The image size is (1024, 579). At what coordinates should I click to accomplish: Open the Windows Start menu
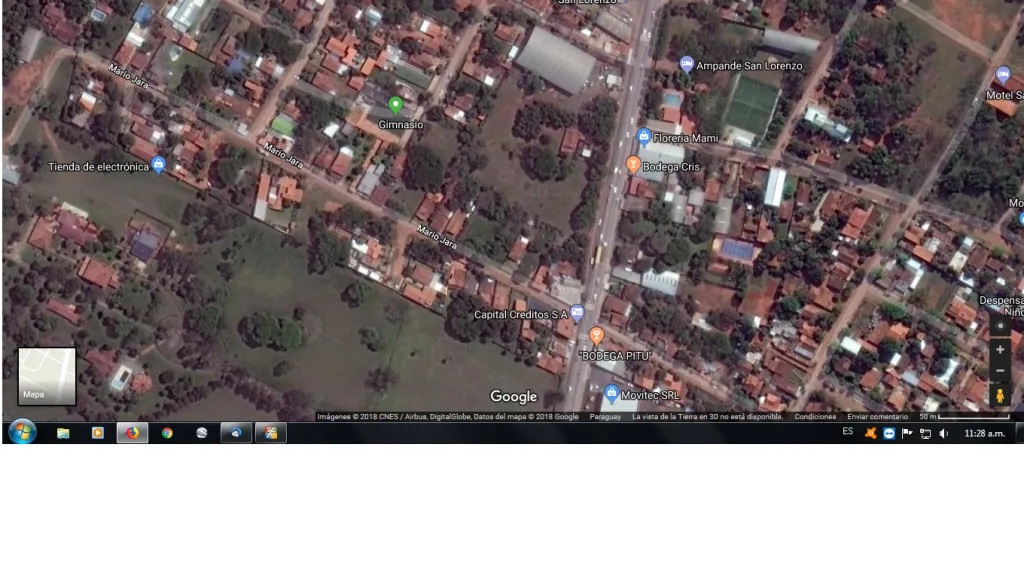coord(22,433)
